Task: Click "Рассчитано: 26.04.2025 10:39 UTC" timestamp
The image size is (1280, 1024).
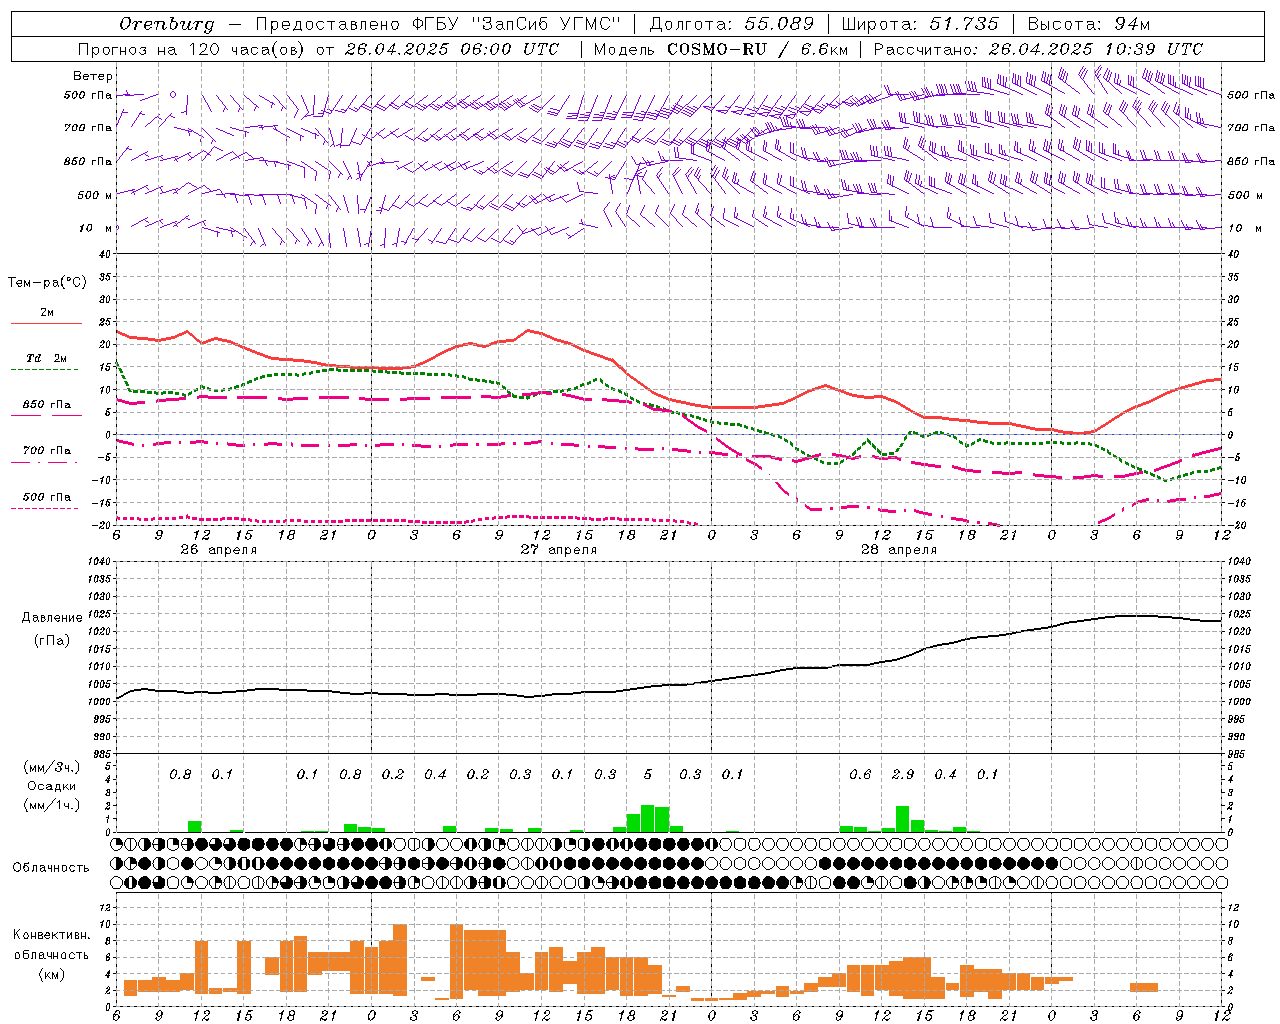Action: pos(1038,49)
